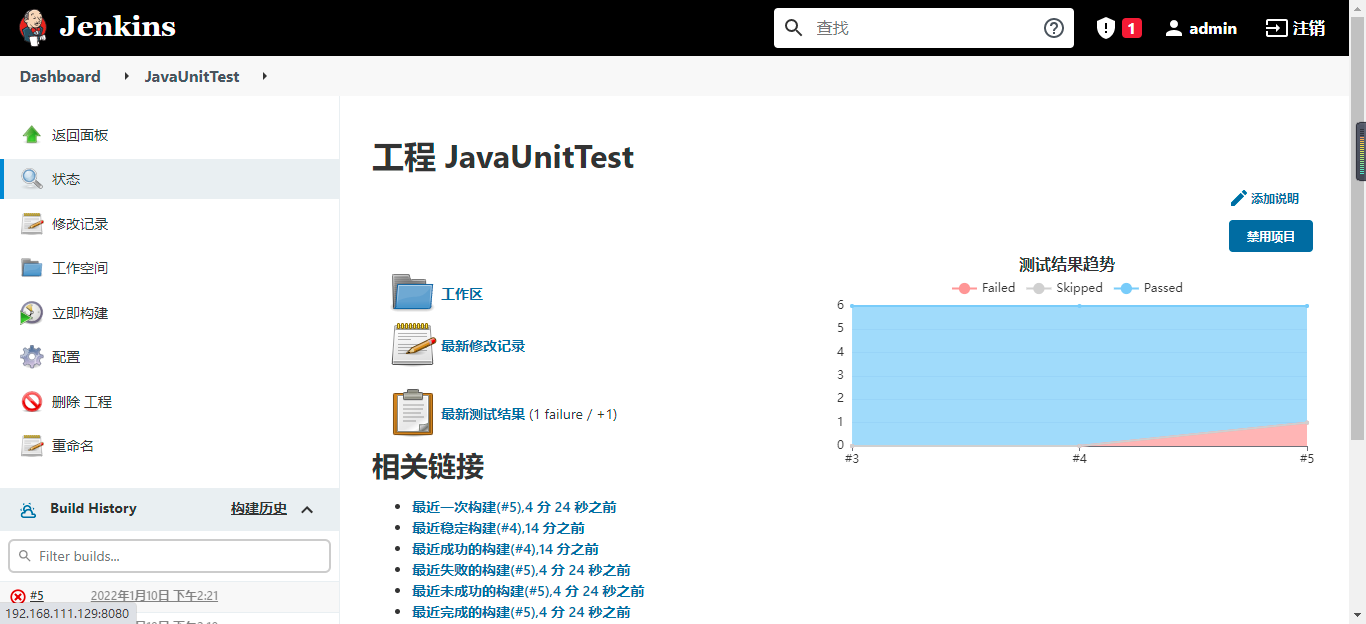Click the magnifier 状态 icon in sidebar

32,179
